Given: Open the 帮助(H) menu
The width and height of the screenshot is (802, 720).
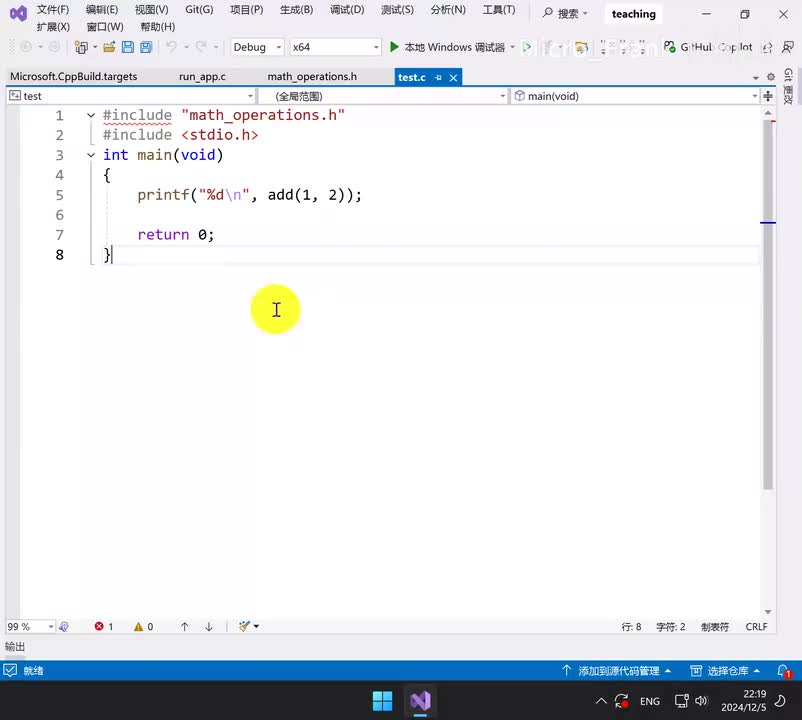Looking at the screenshot, I should coord(158,27).
